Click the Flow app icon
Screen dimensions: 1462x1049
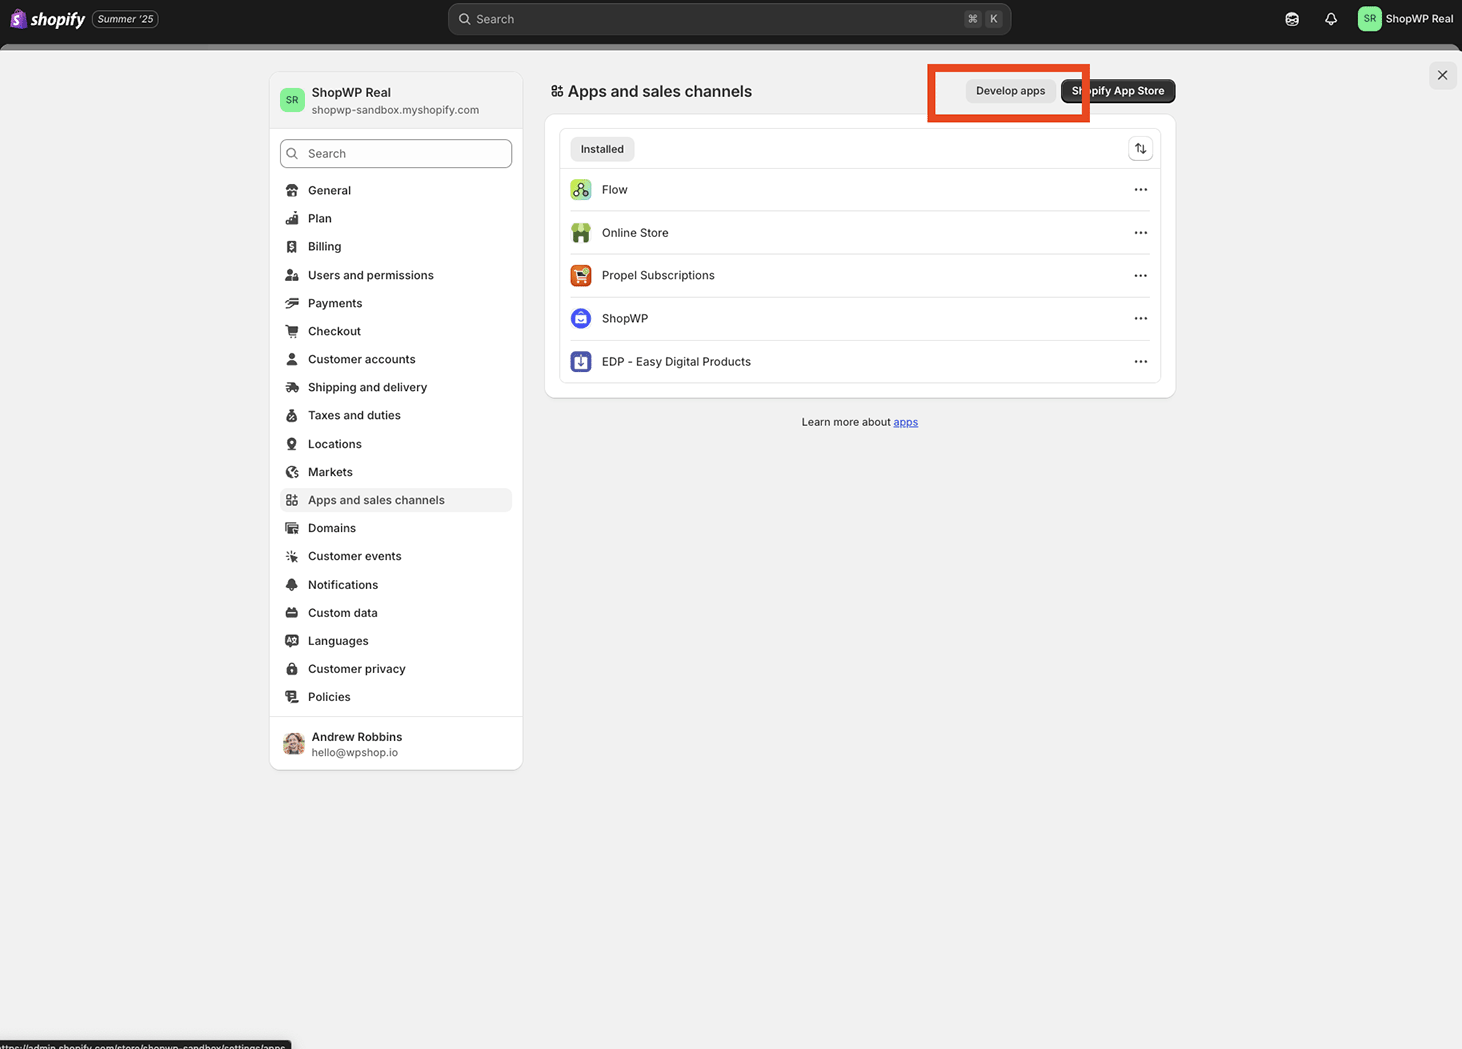click(x=581, y=190)
